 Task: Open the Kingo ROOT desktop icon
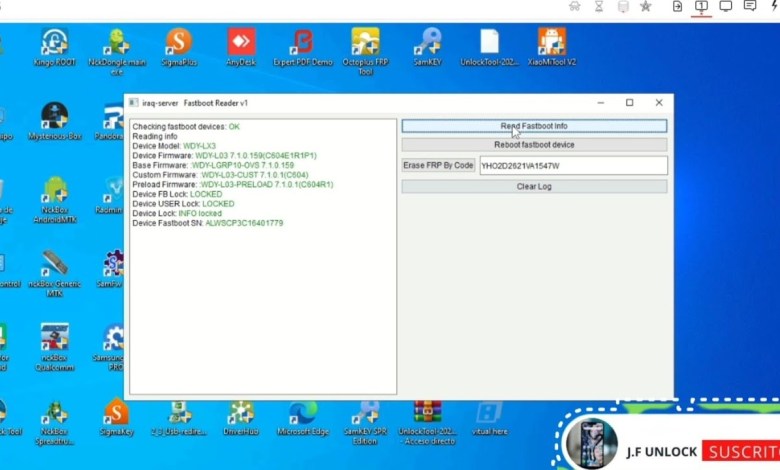pos(54,43)
